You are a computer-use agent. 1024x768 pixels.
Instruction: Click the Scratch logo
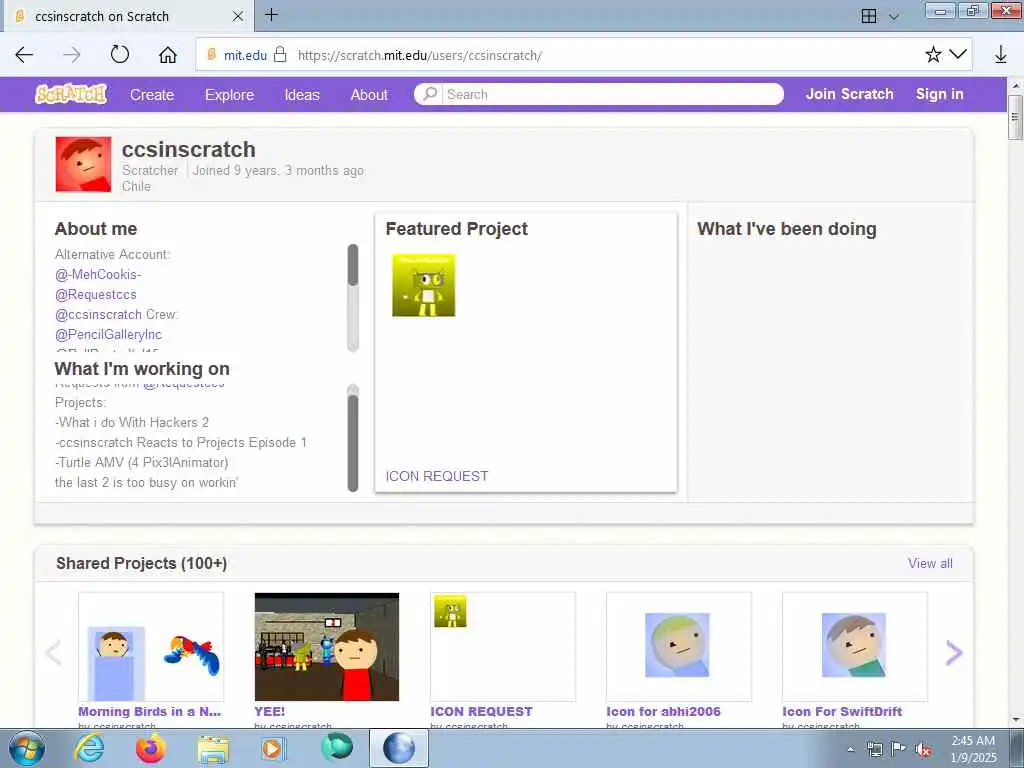(x=71, y=95)
